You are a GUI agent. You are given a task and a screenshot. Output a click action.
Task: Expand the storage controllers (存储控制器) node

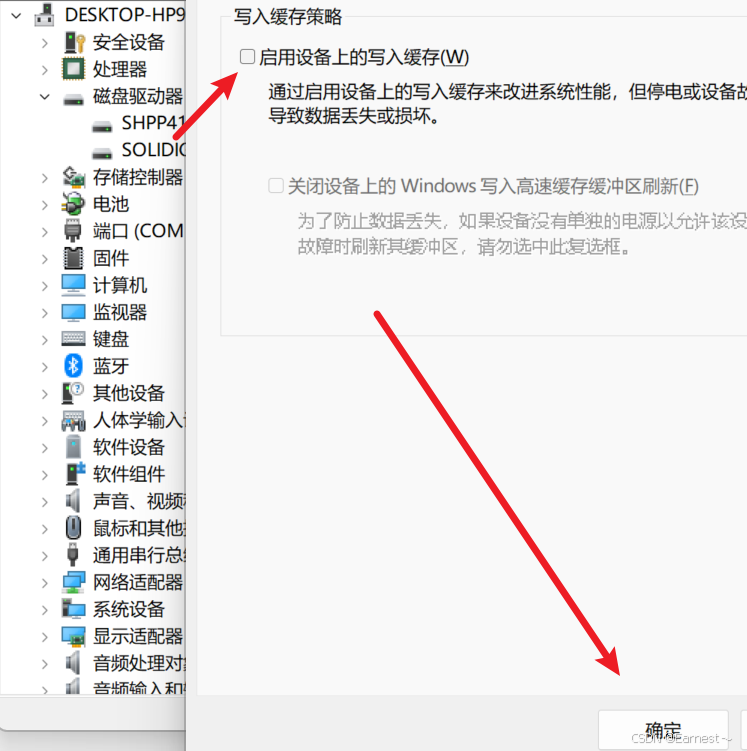45,178
